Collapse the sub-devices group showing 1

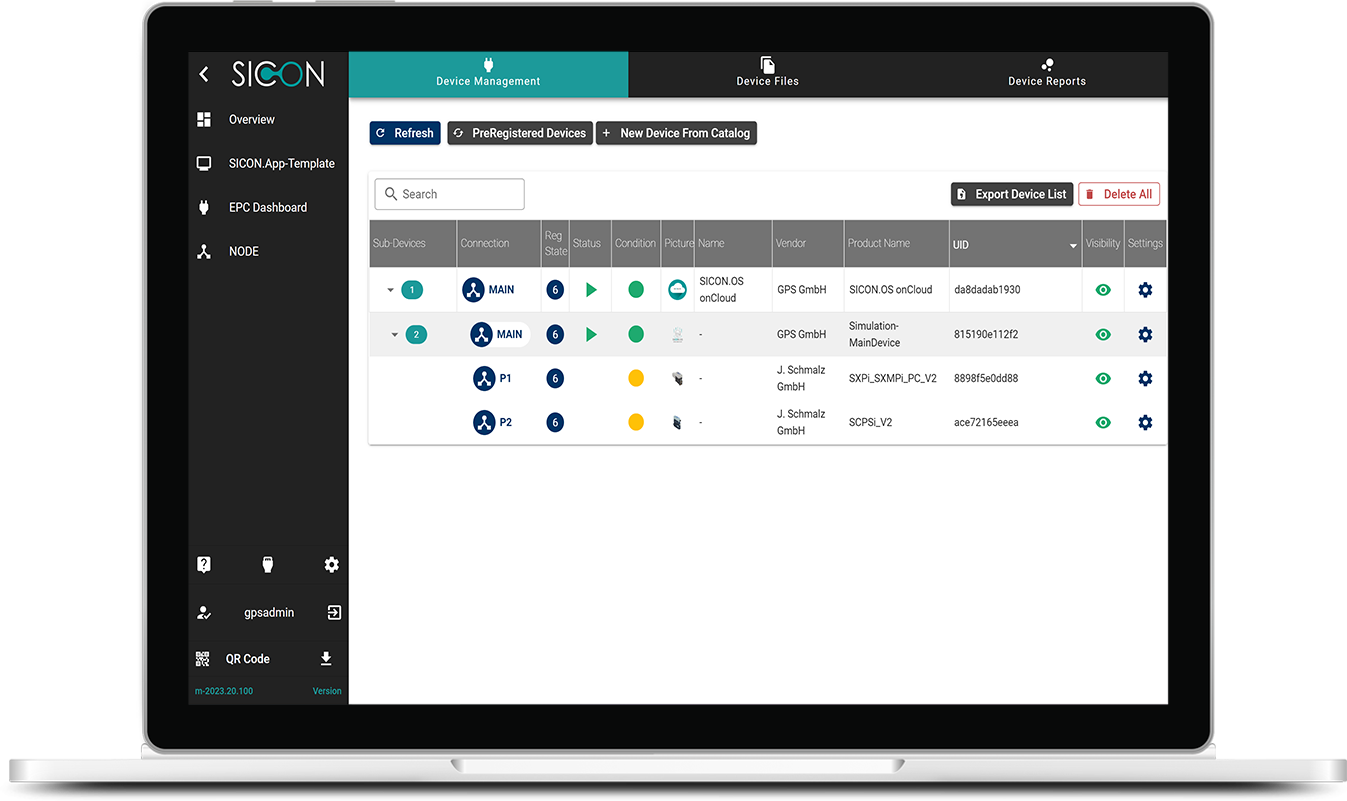[391, 290]
